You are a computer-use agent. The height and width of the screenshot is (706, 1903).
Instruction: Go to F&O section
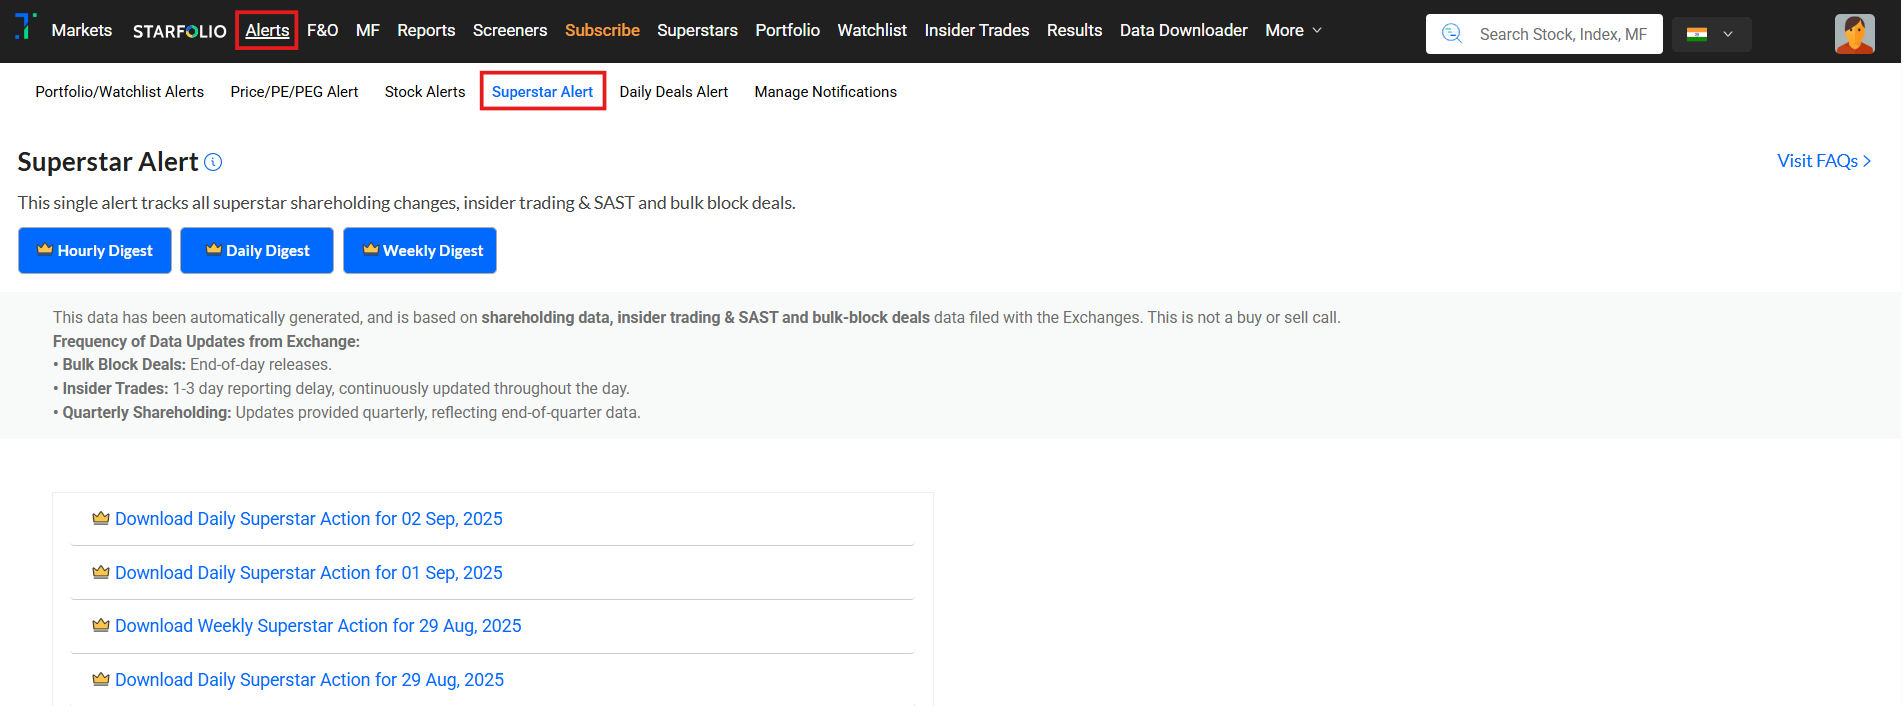[322, 31]
